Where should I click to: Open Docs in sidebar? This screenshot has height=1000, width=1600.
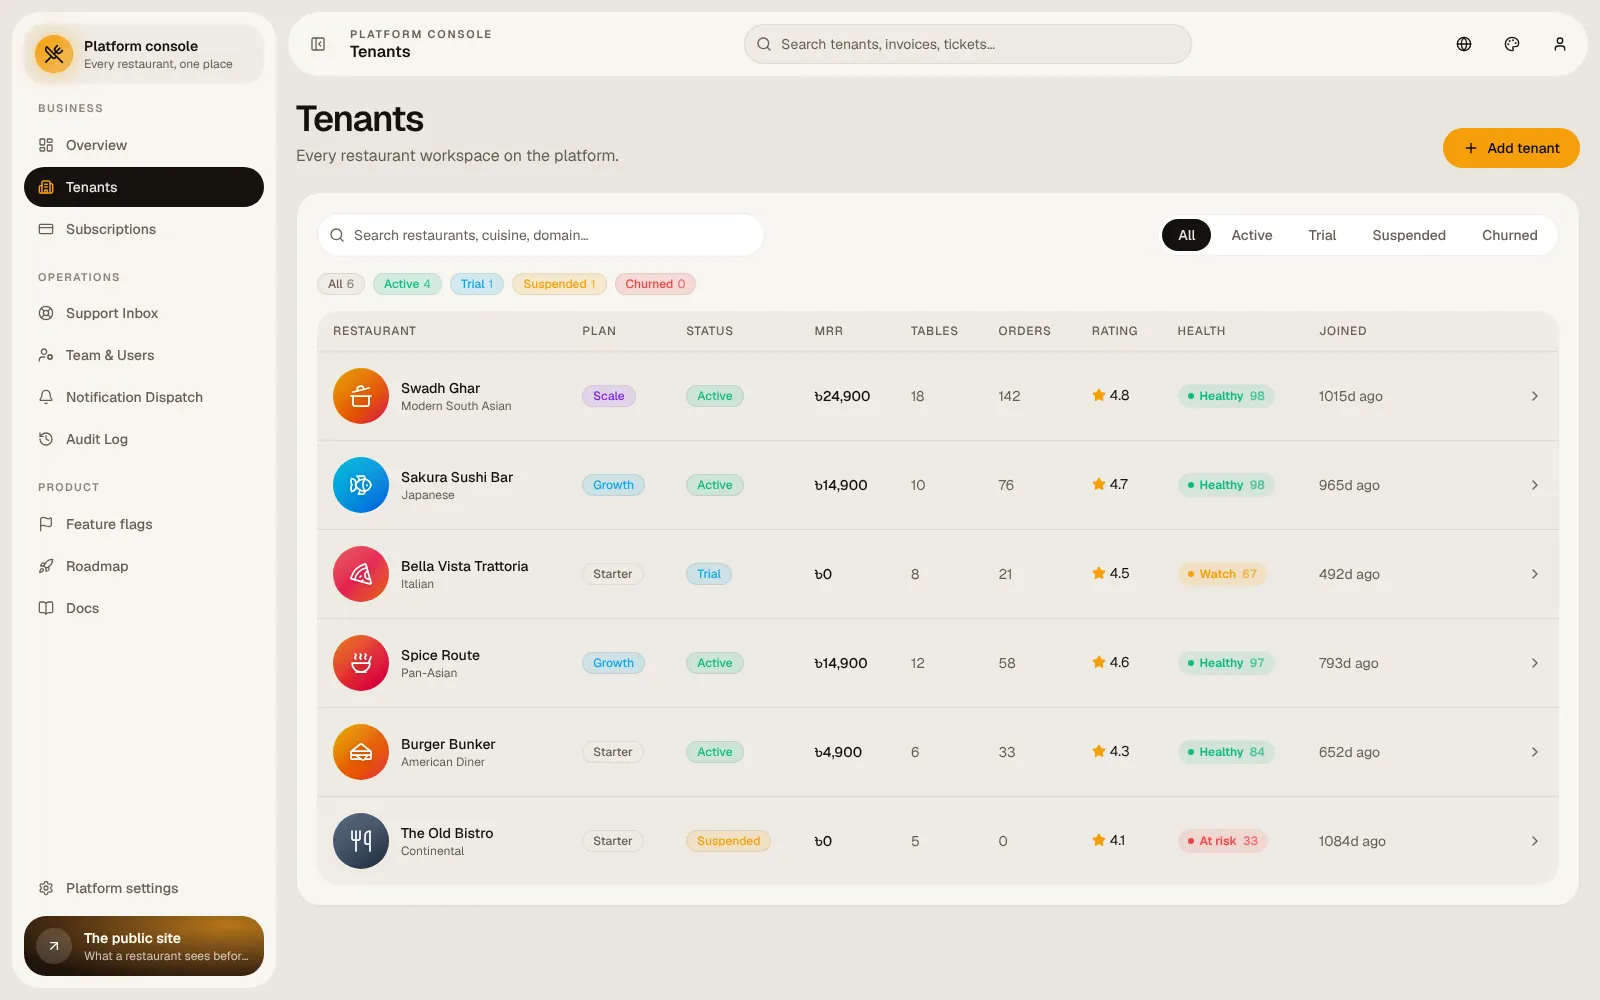144,608
